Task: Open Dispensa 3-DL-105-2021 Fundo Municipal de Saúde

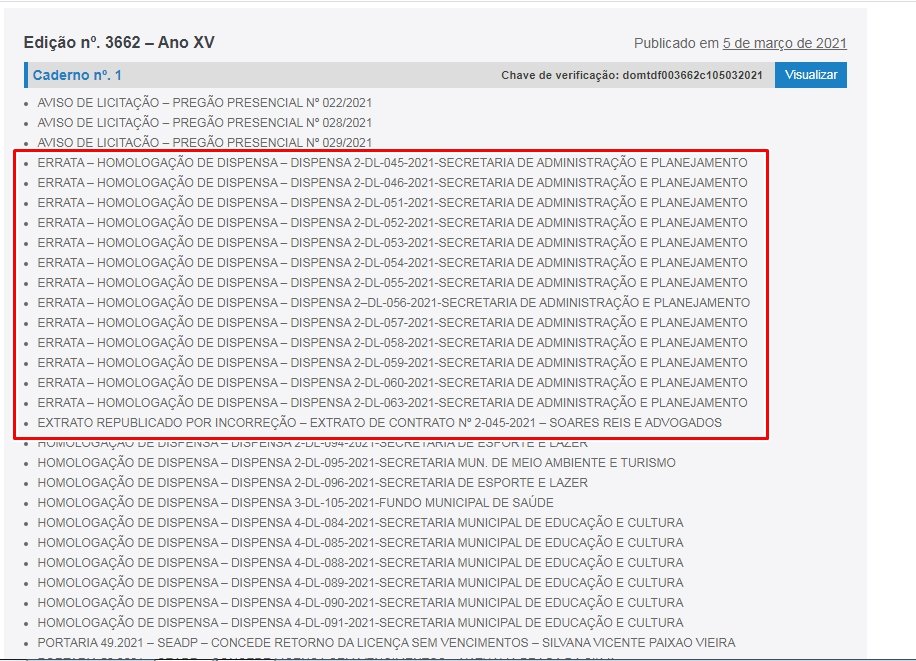Action: [x=295, y=503]
